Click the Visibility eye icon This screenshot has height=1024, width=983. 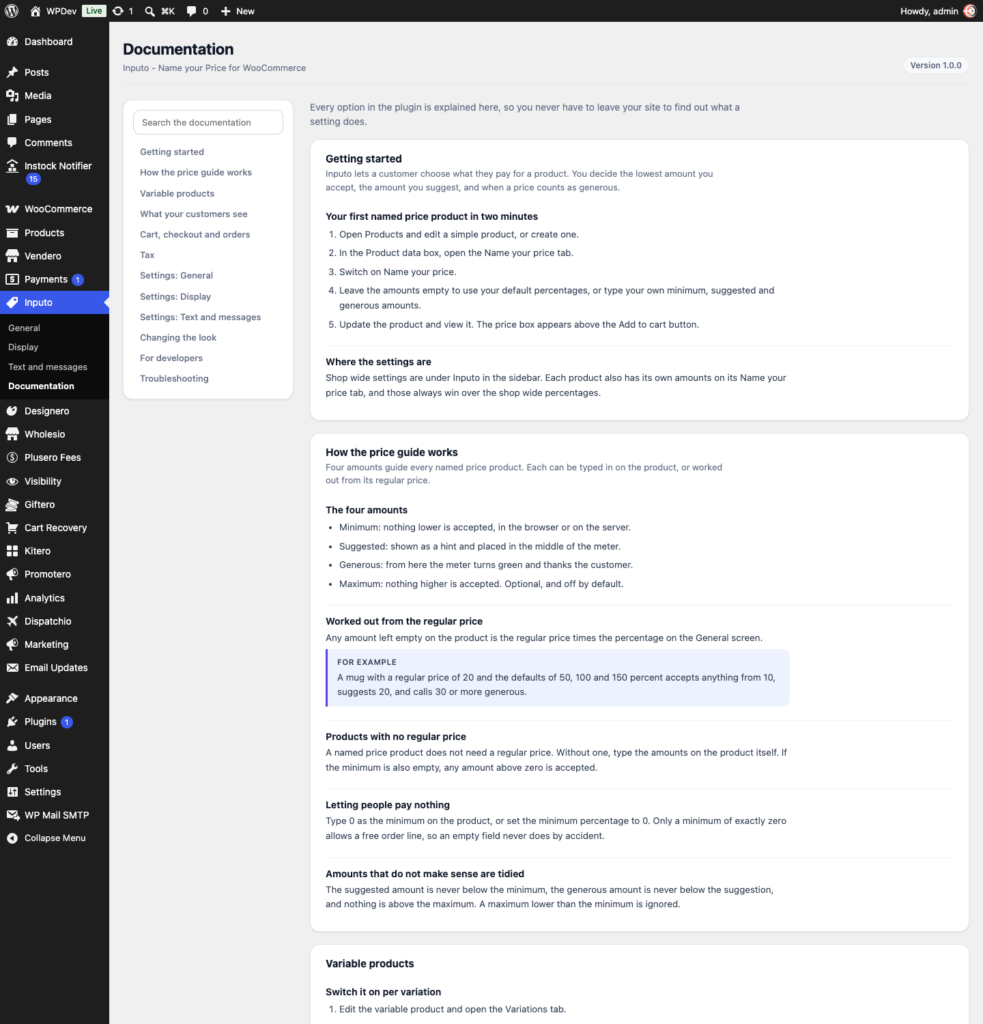click(12, 481)
